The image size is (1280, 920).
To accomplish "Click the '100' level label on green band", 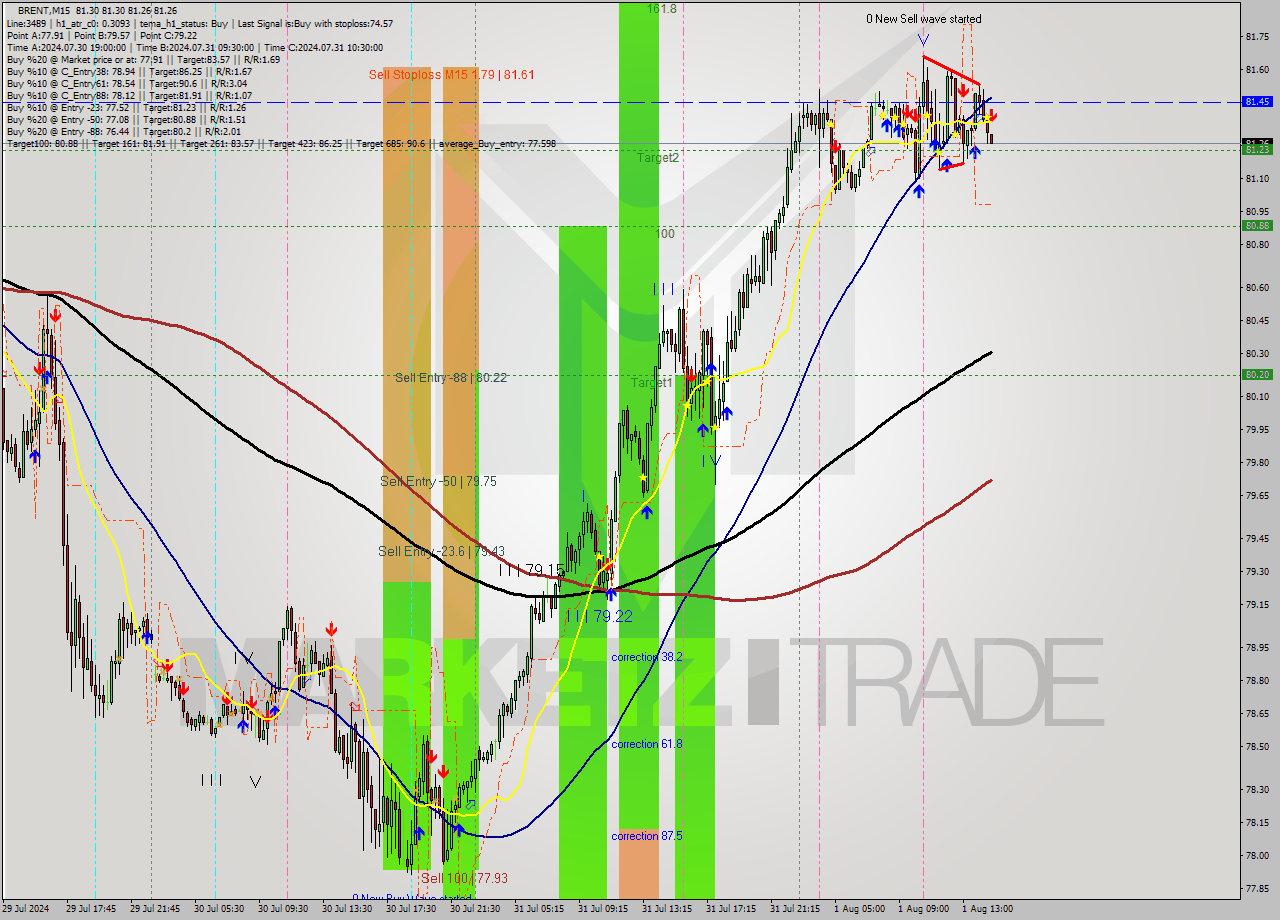I will 665,234.
